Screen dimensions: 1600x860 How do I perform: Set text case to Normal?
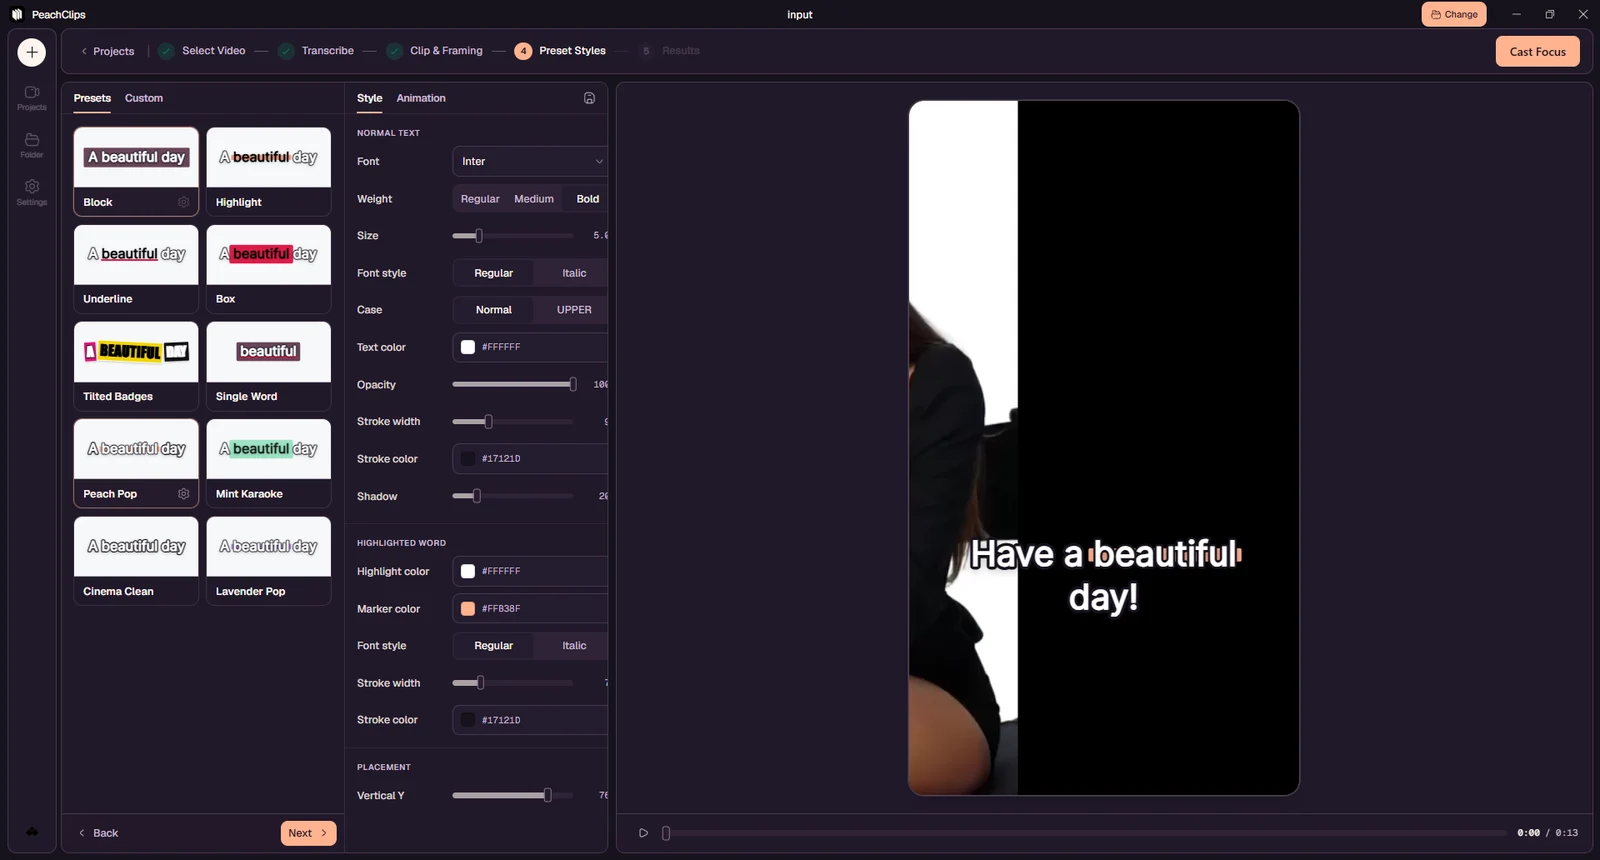click(x=493, y=310)
